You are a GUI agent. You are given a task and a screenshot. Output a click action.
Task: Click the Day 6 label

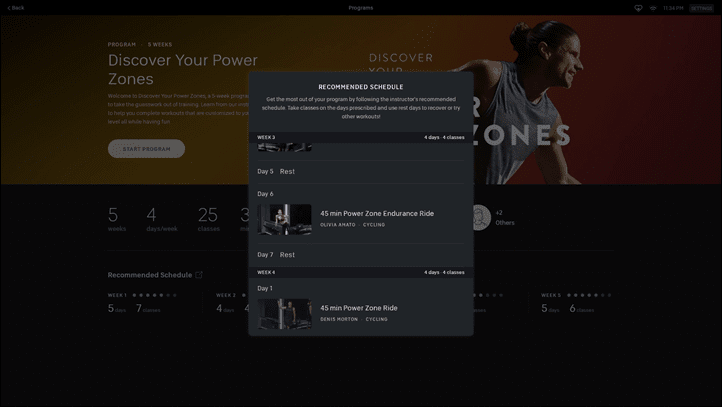coord(265,194)
